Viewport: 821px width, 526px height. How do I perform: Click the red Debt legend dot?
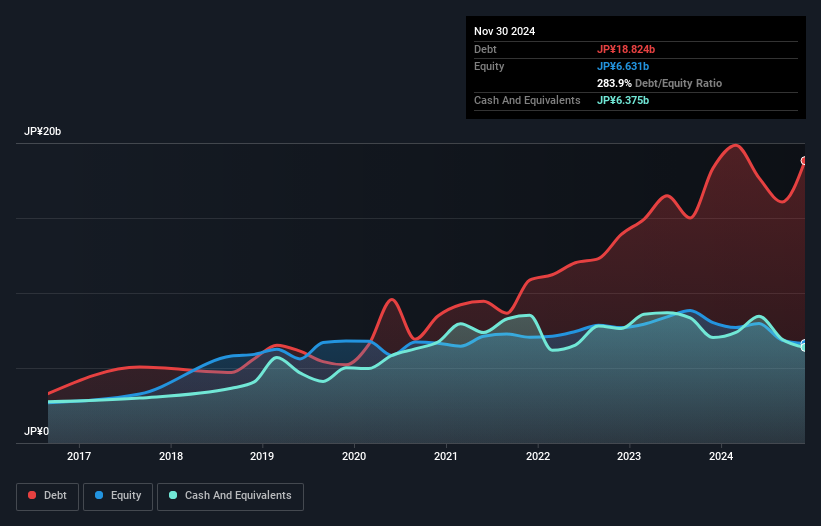tap(32, 495)
